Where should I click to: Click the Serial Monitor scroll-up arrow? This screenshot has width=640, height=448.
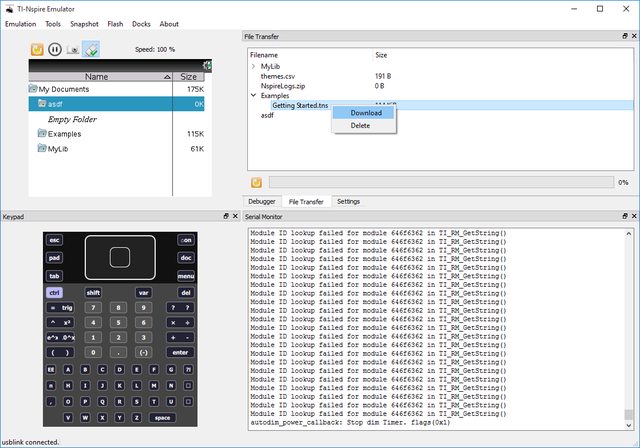(x=629, y=233)
